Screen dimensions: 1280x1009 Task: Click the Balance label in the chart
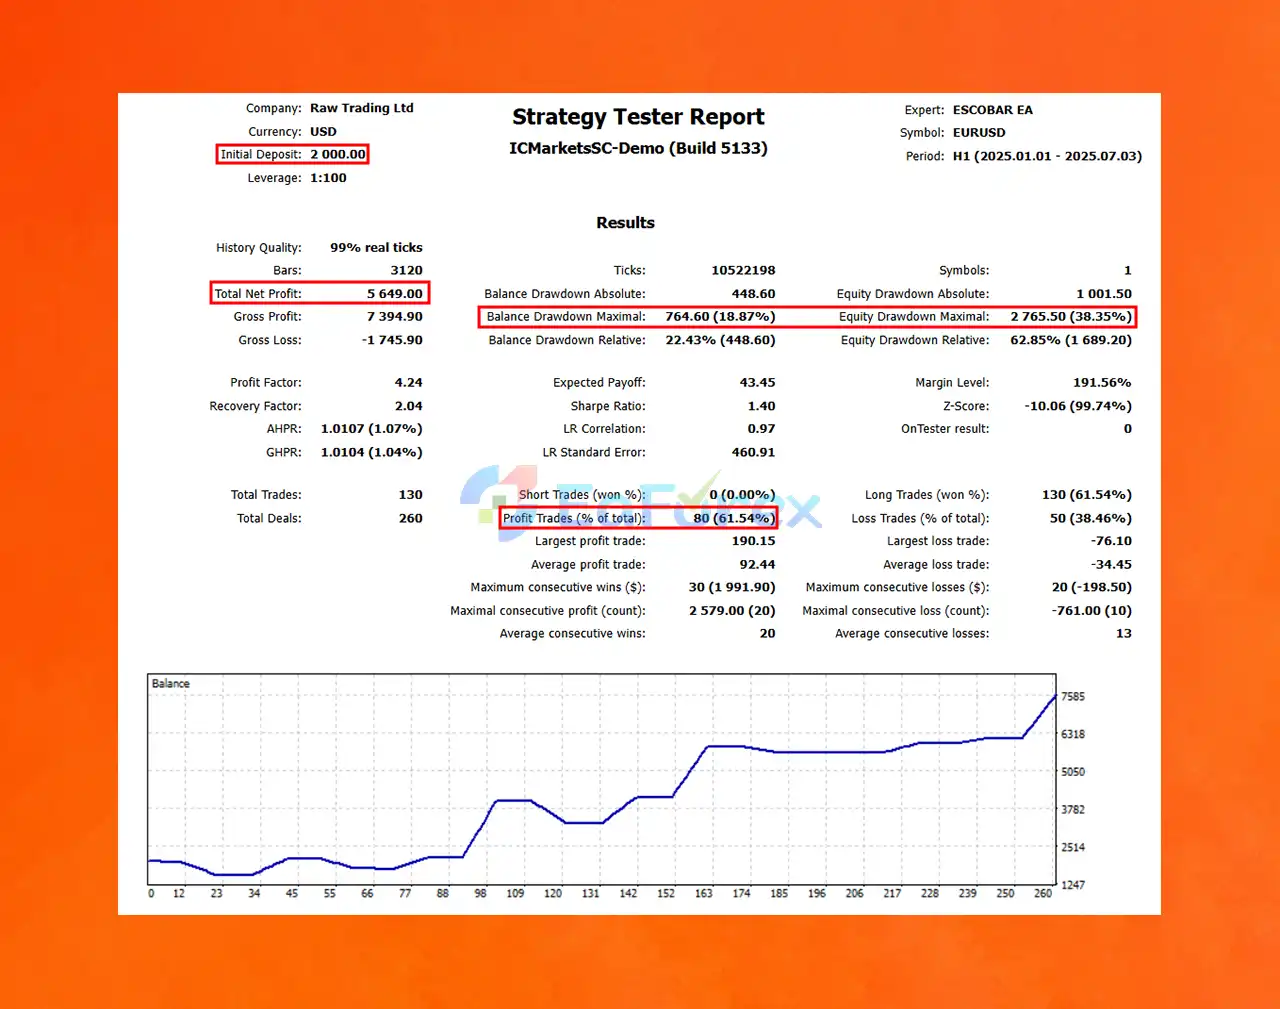tap(170, 683)
